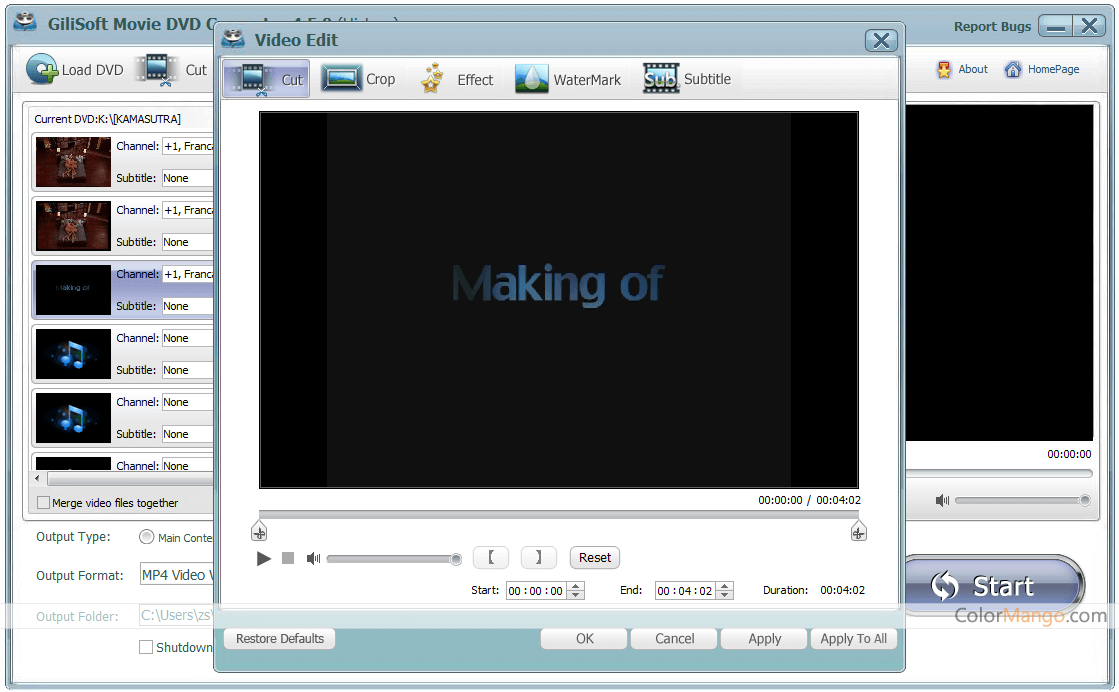The width and height of the screenshot is (1119, 692).
Task: Click the Video Edit seek bar
Action: click(x=559, y=514)
